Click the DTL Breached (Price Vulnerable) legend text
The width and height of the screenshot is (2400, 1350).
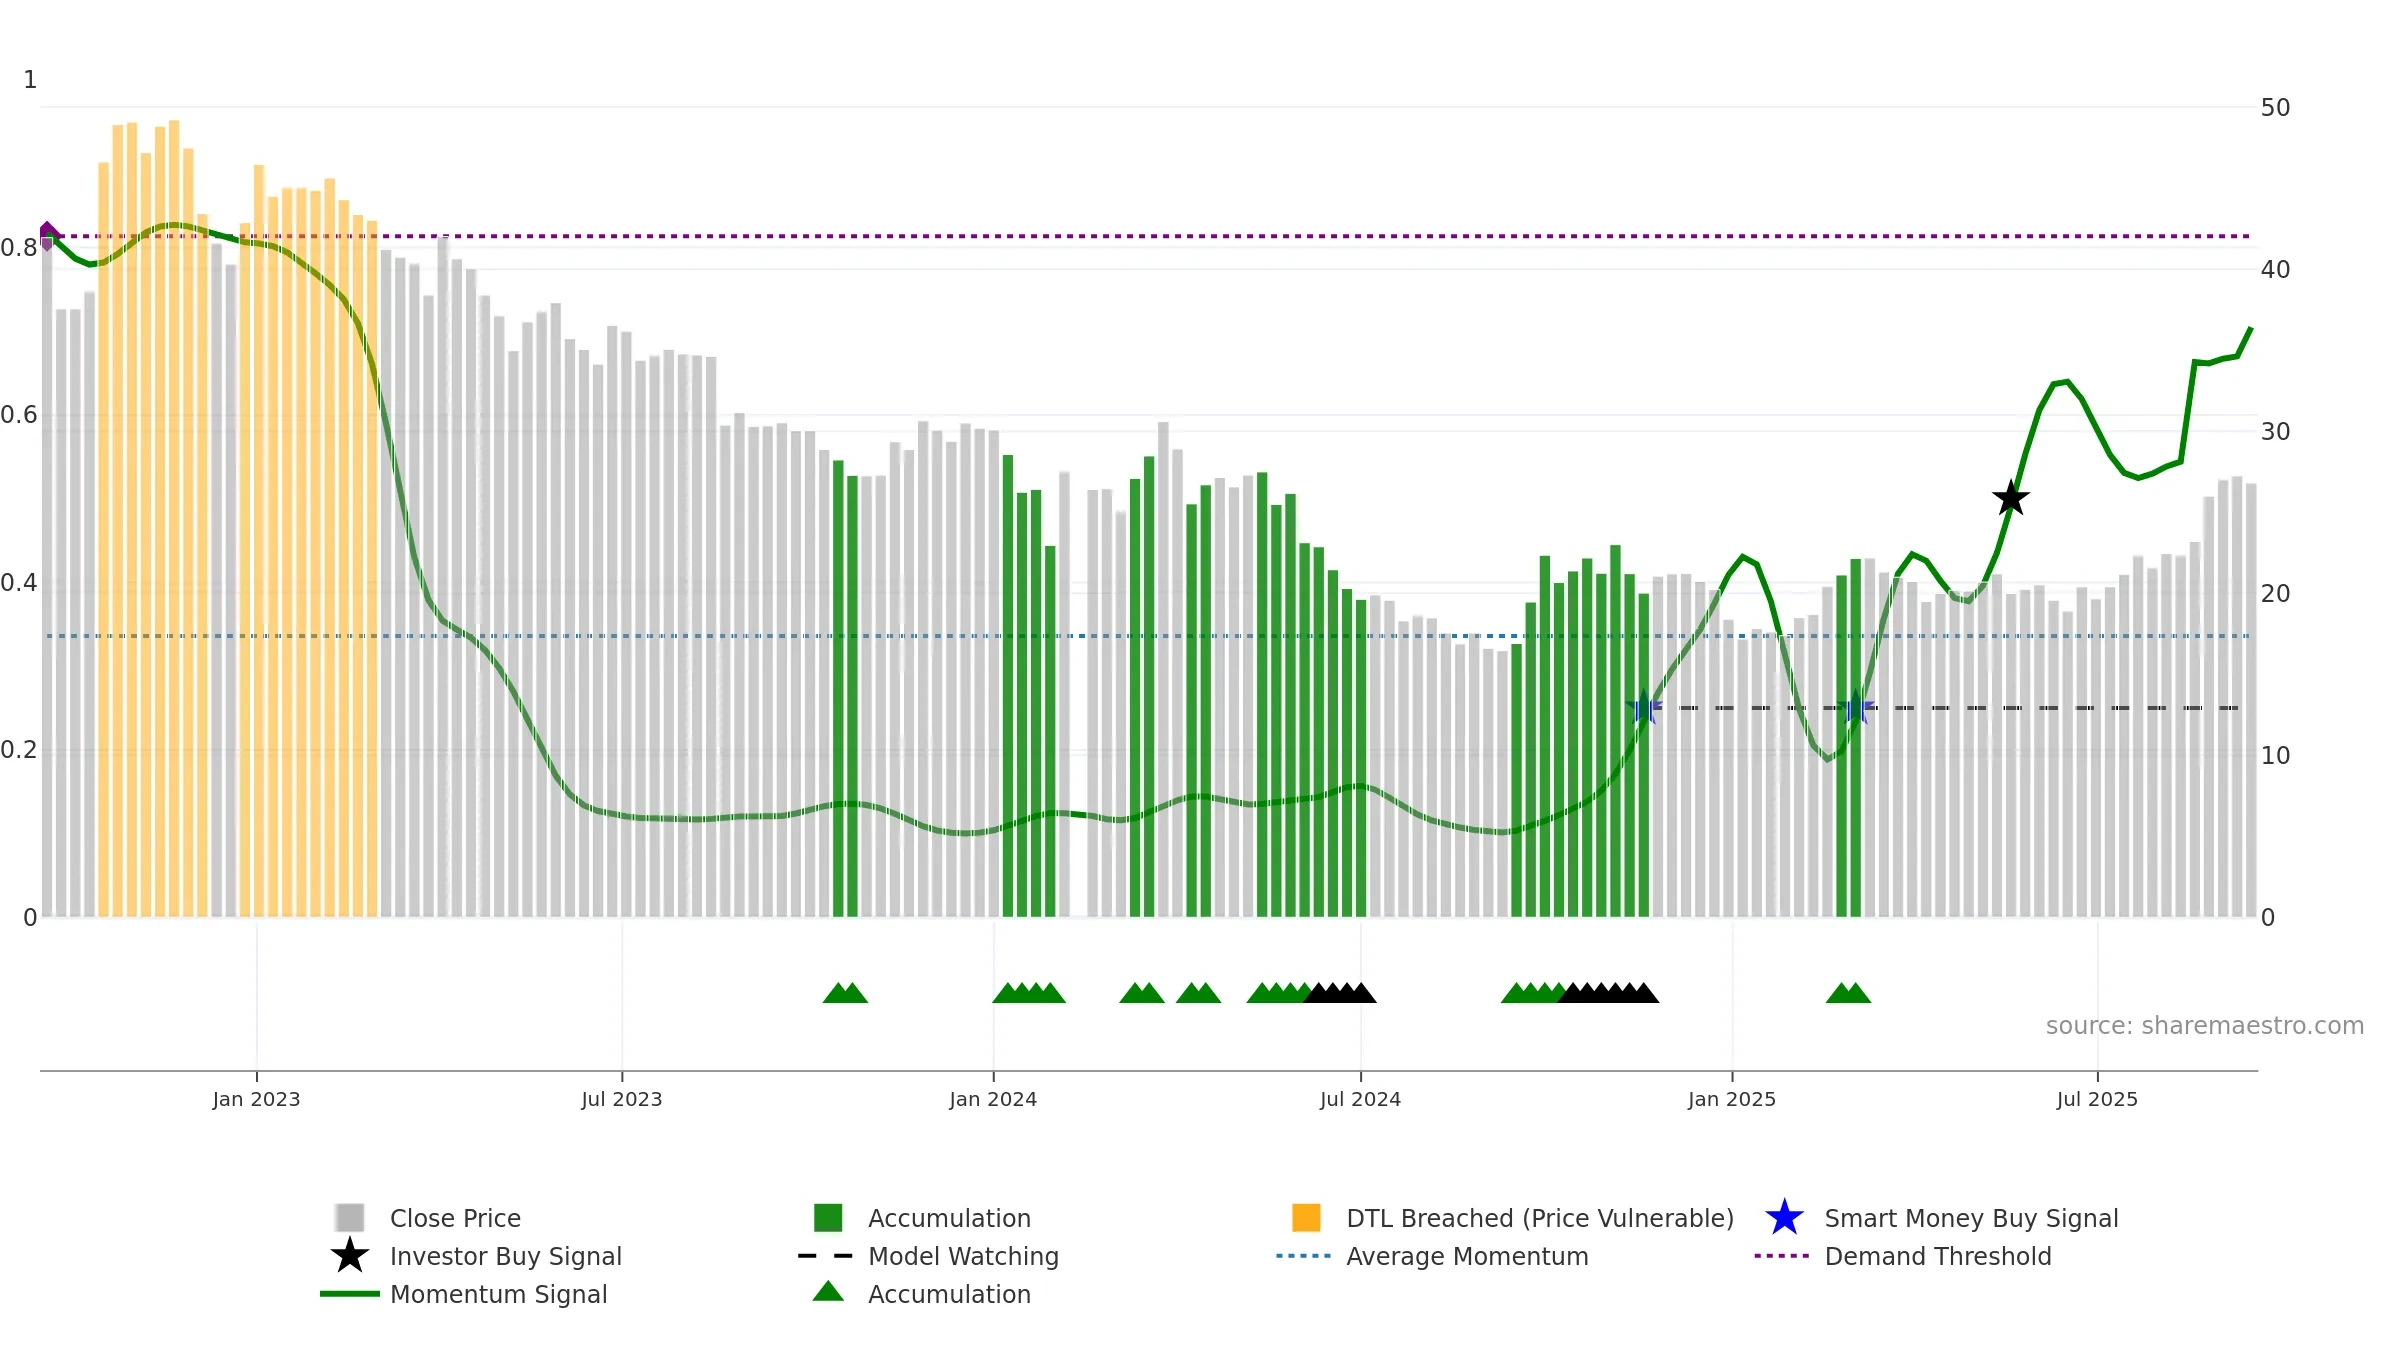point(1540,1218)
